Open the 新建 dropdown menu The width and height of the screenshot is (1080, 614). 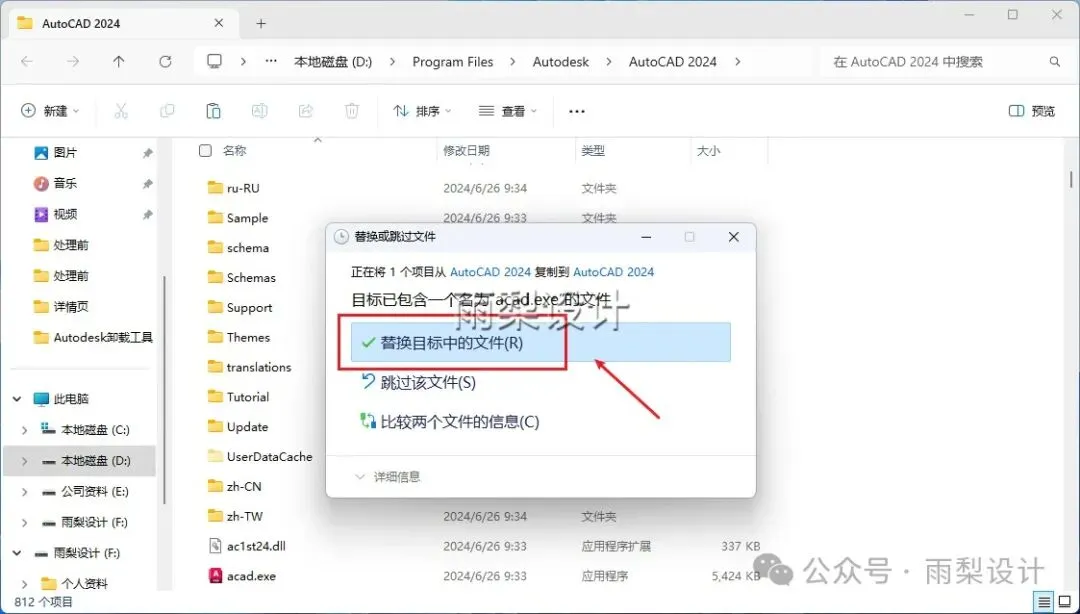click(50, 111)
